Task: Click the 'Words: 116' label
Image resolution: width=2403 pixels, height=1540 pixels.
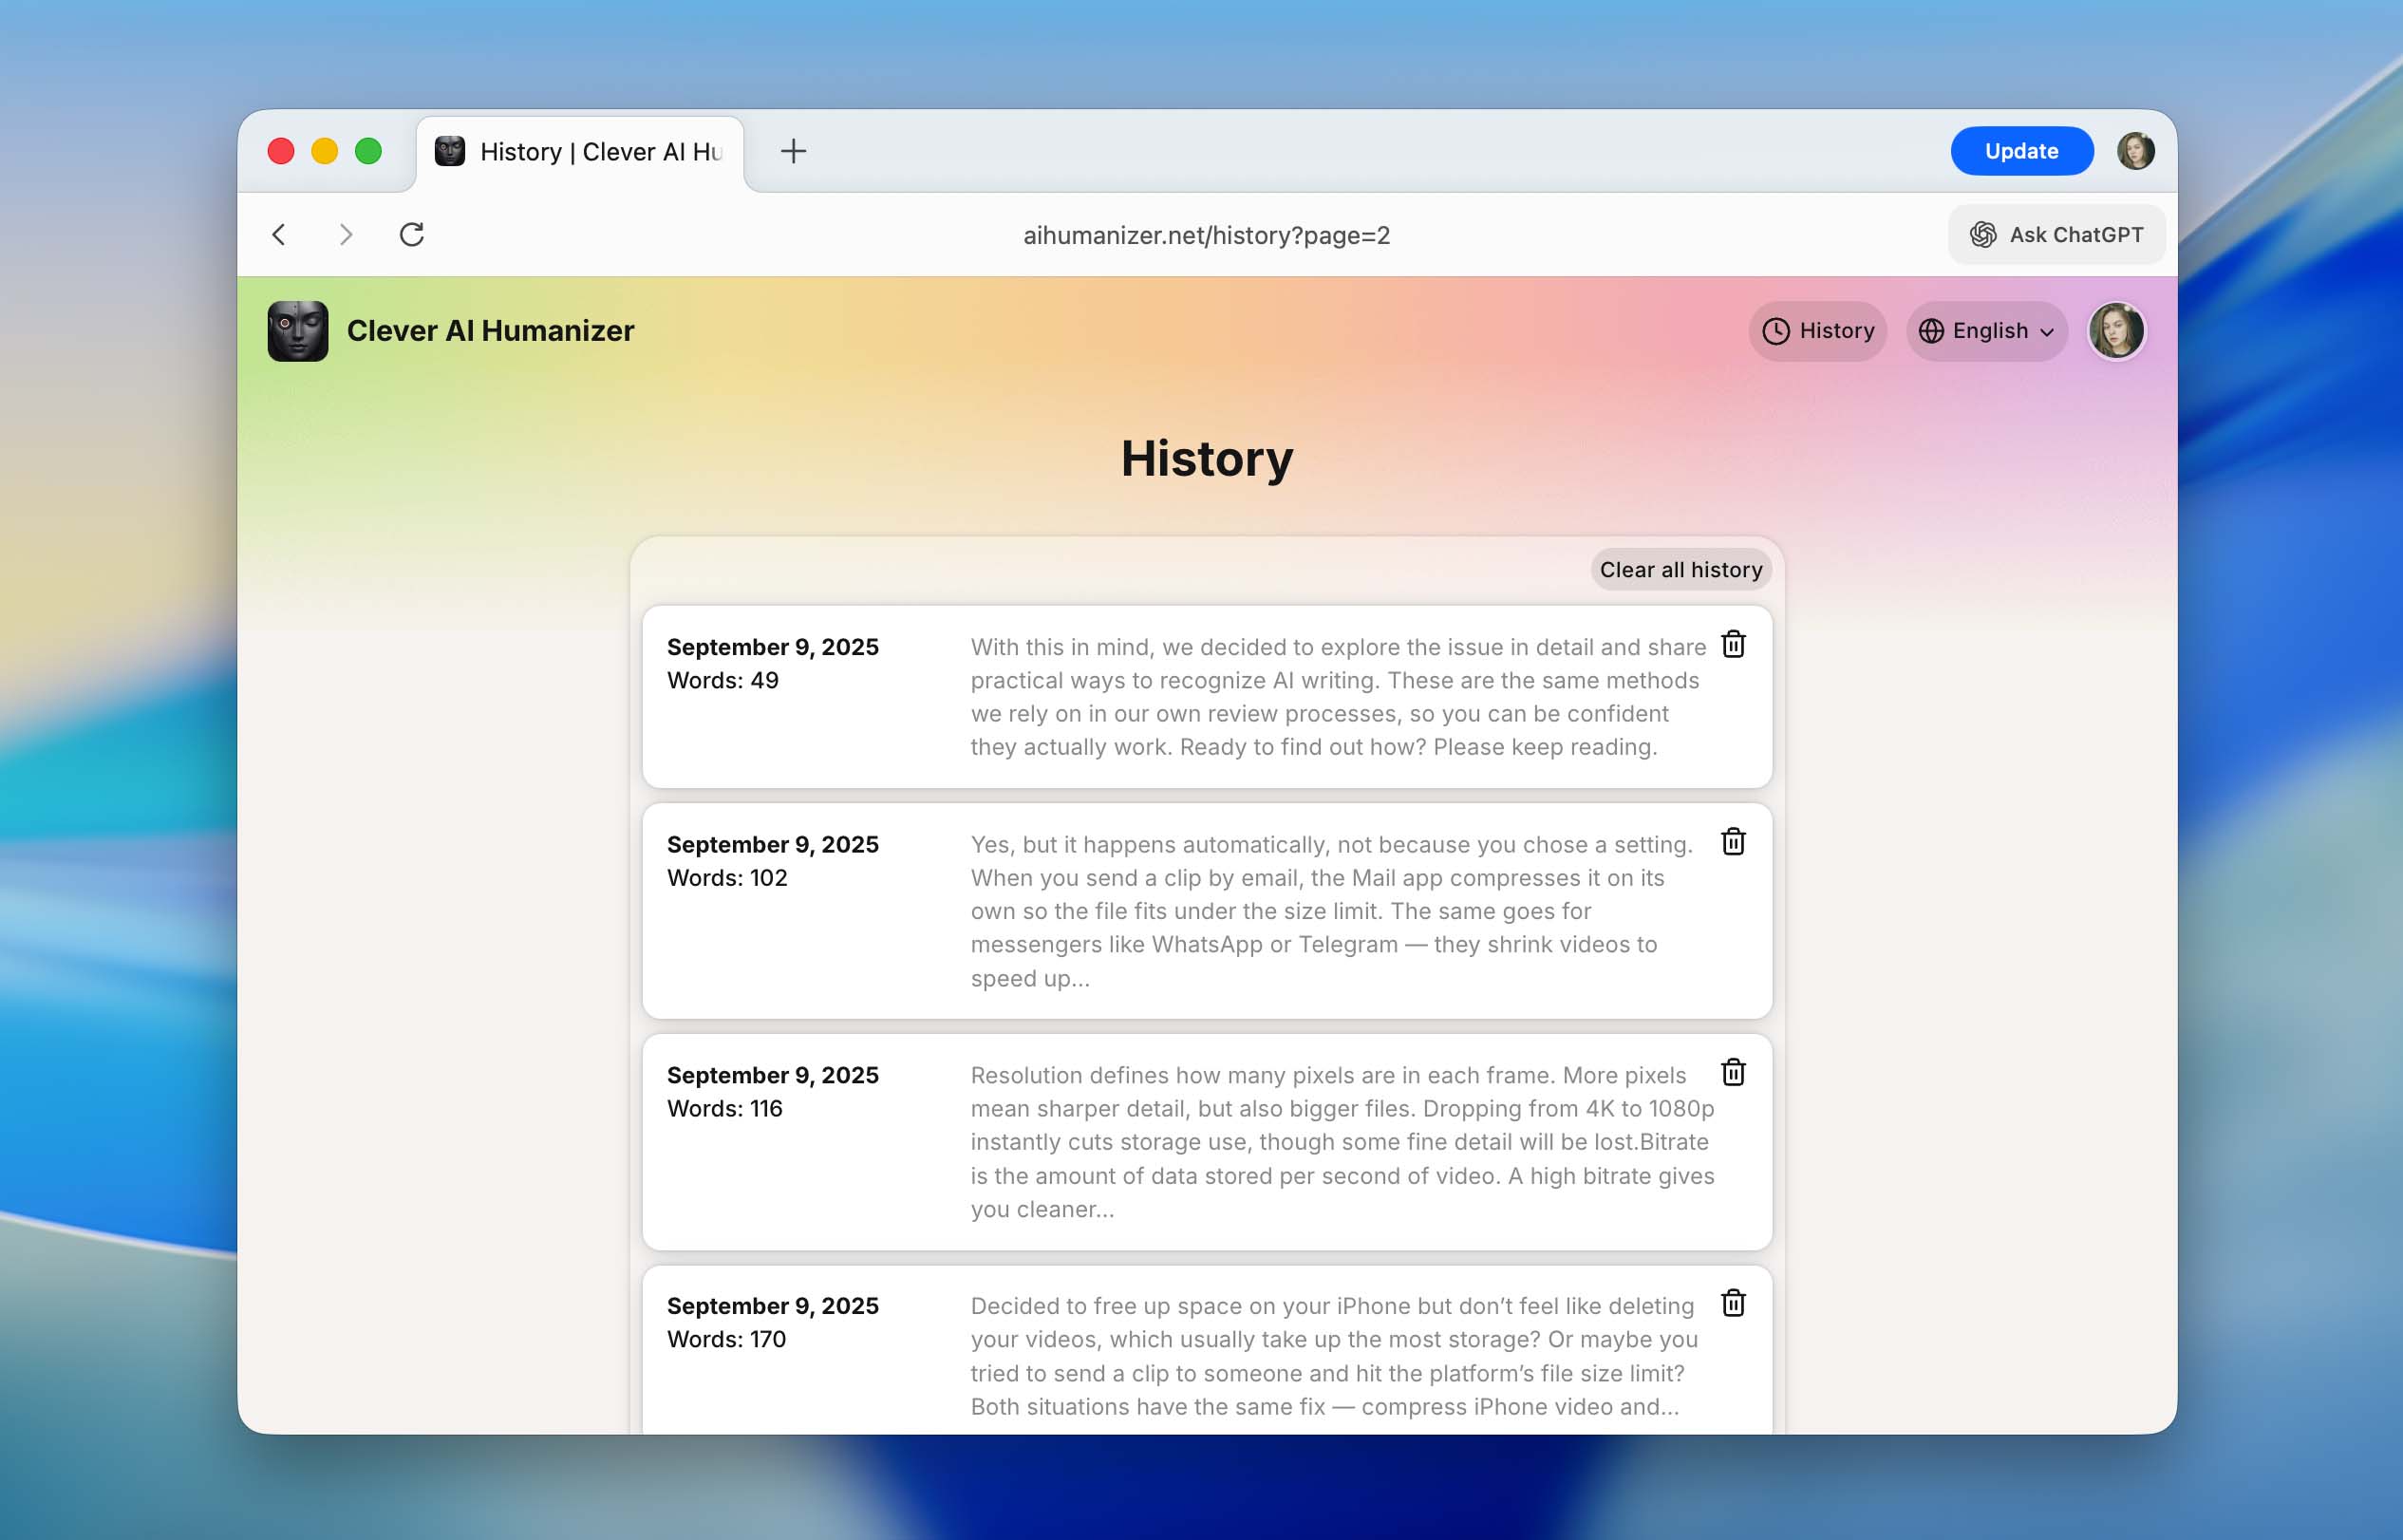Action: tap(725, 1108)
